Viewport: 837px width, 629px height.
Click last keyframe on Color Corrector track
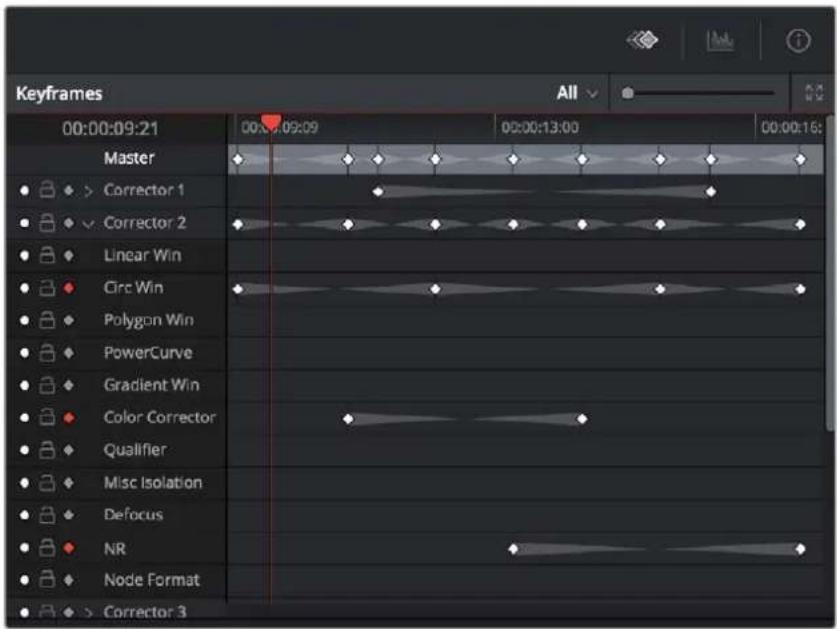pos(582,419)
